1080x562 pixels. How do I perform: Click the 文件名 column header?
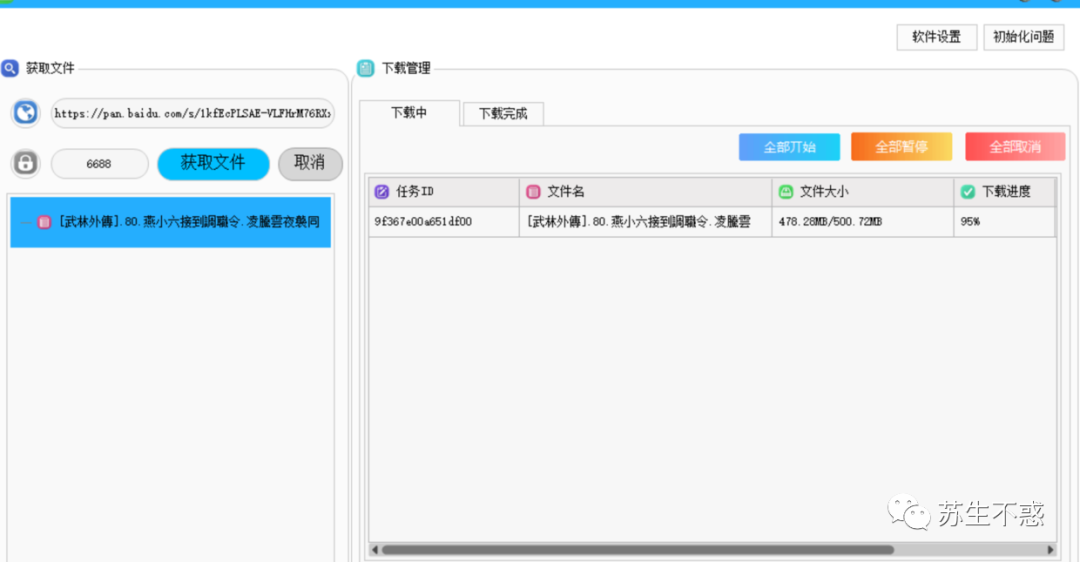point(645,191)
